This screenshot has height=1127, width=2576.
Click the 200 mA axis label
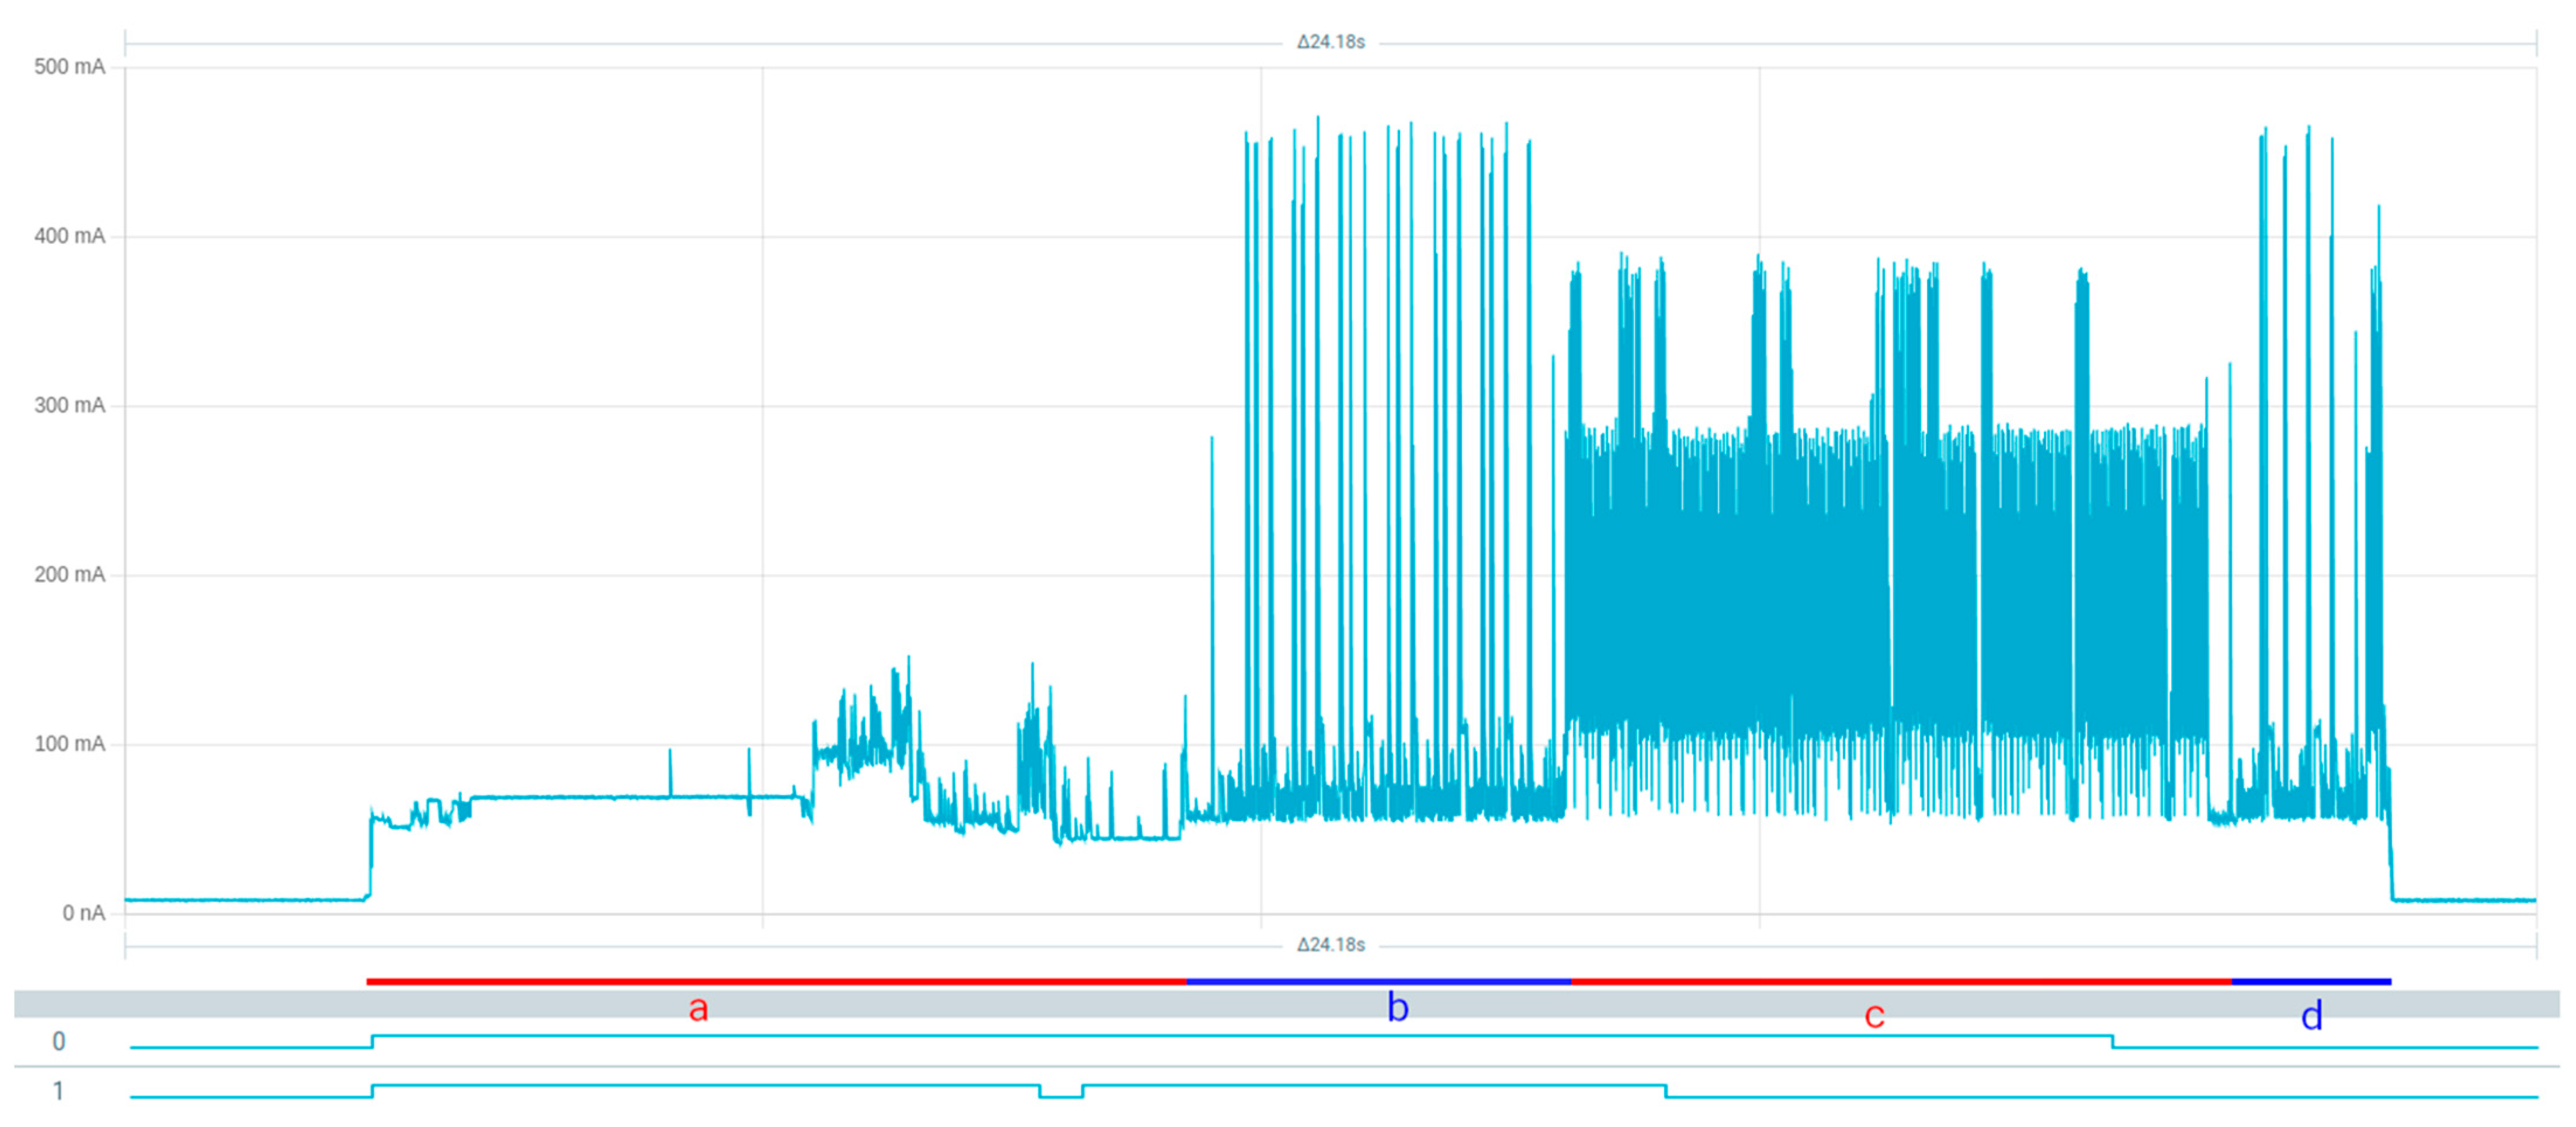(69, 574)
